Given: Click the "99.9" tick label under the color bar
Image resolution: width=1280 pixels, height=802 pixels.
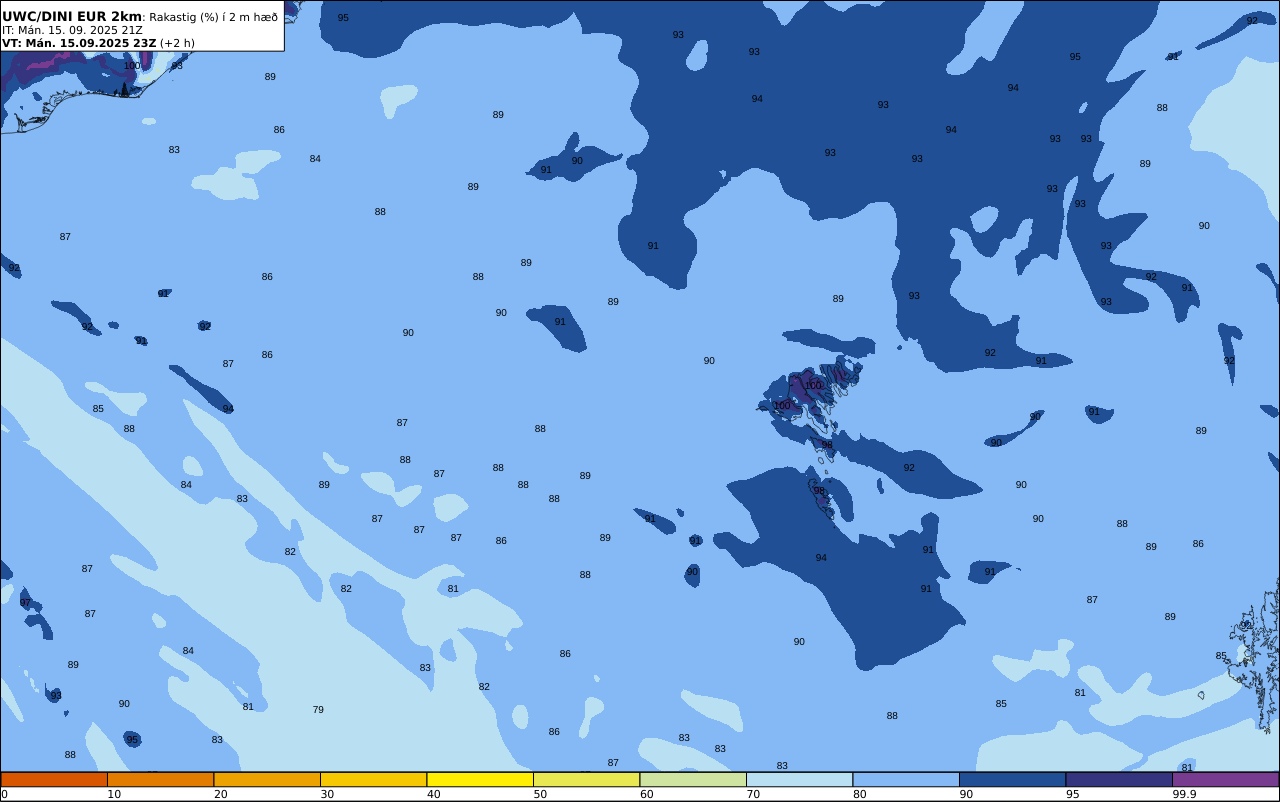Looking at the screenshot, I should (x=1184, y=794).
